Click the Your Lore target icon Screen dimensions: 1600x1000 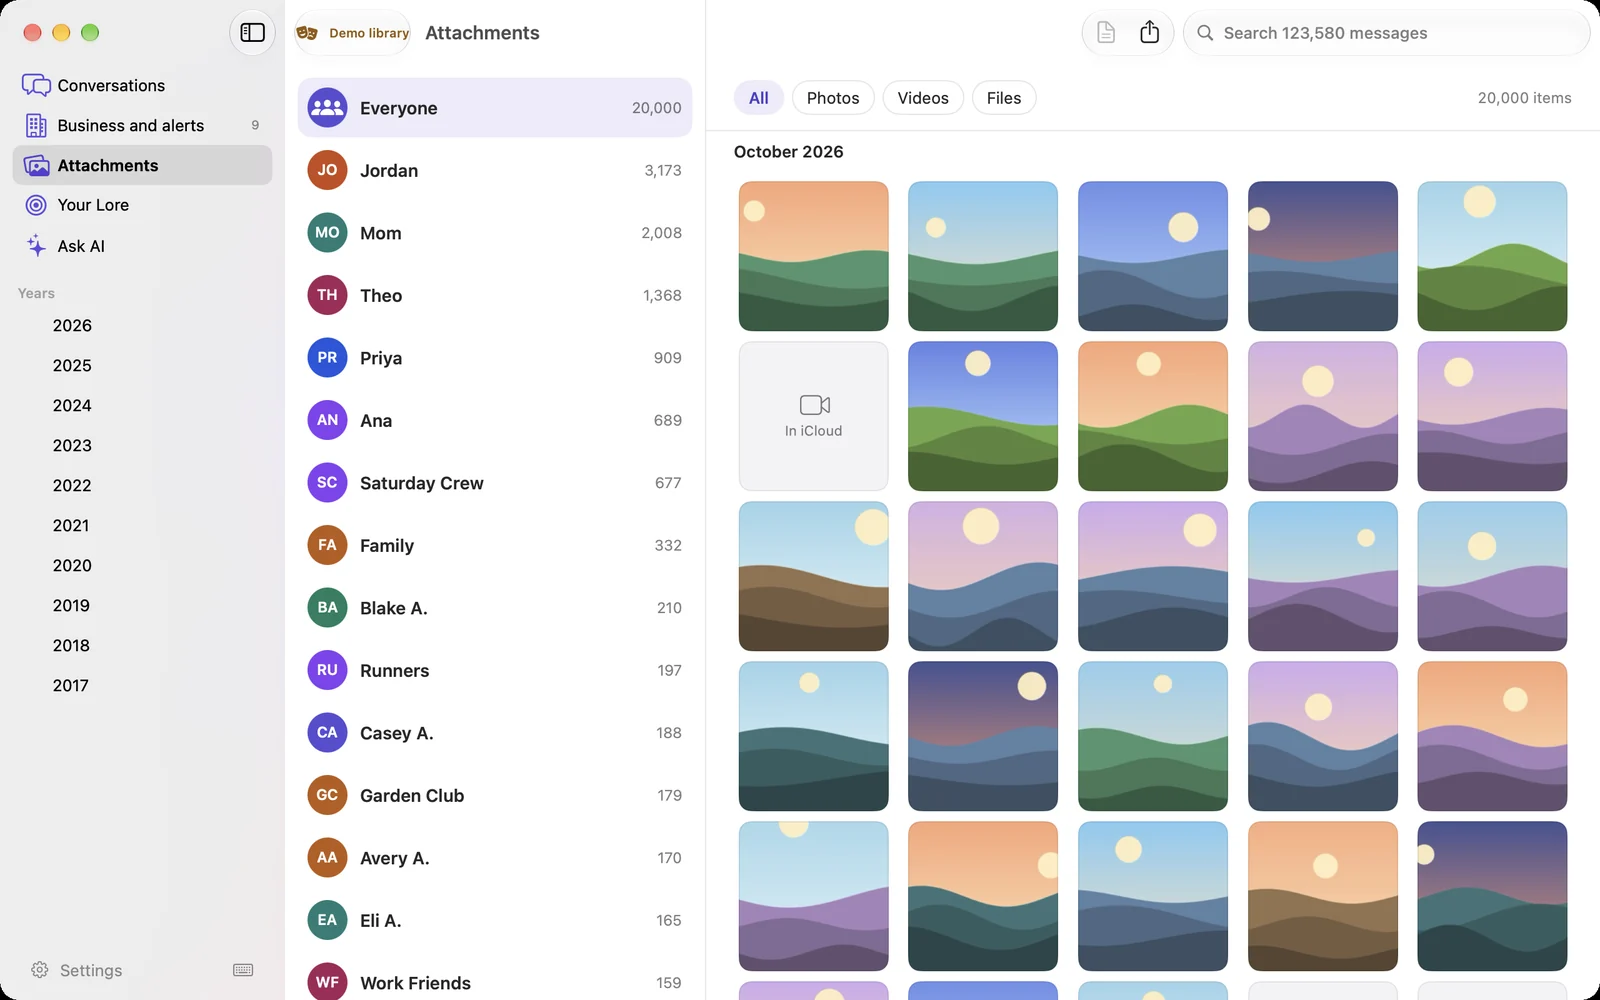(36, 205)
